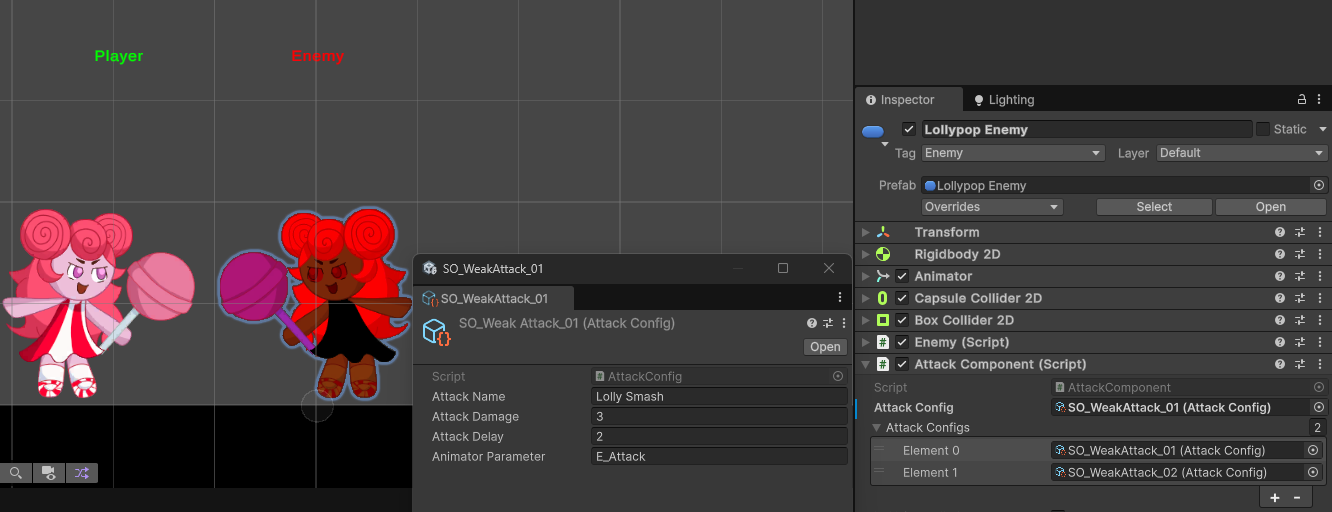This screenshot has width=1332, height=512.
Task: Toggle Lollypop Enemy active checkbox
Action: pos(908,129)
